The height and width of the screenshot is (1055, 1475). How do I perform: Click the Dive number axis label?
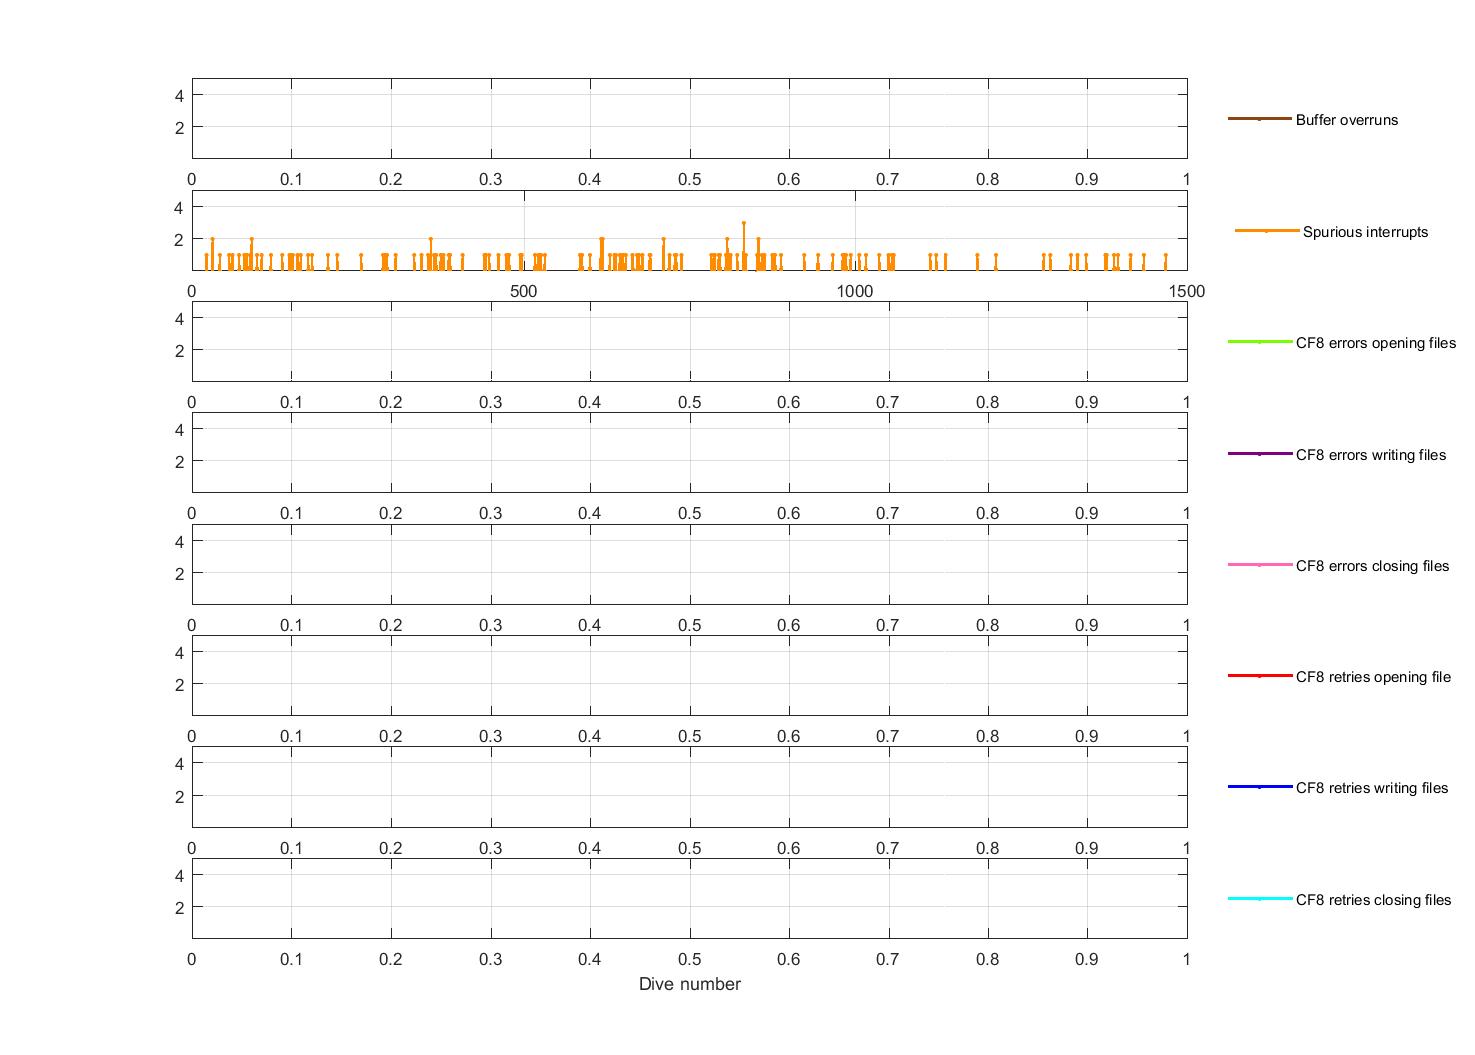point(690,984)
